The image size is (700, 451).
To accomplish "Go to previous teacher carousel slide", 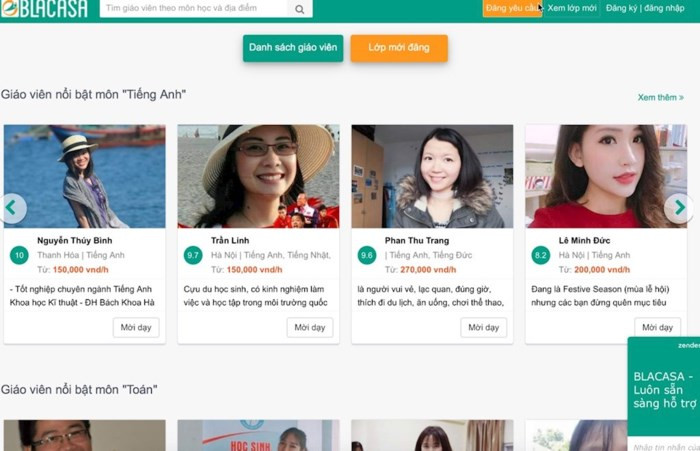I will [14, 208].
